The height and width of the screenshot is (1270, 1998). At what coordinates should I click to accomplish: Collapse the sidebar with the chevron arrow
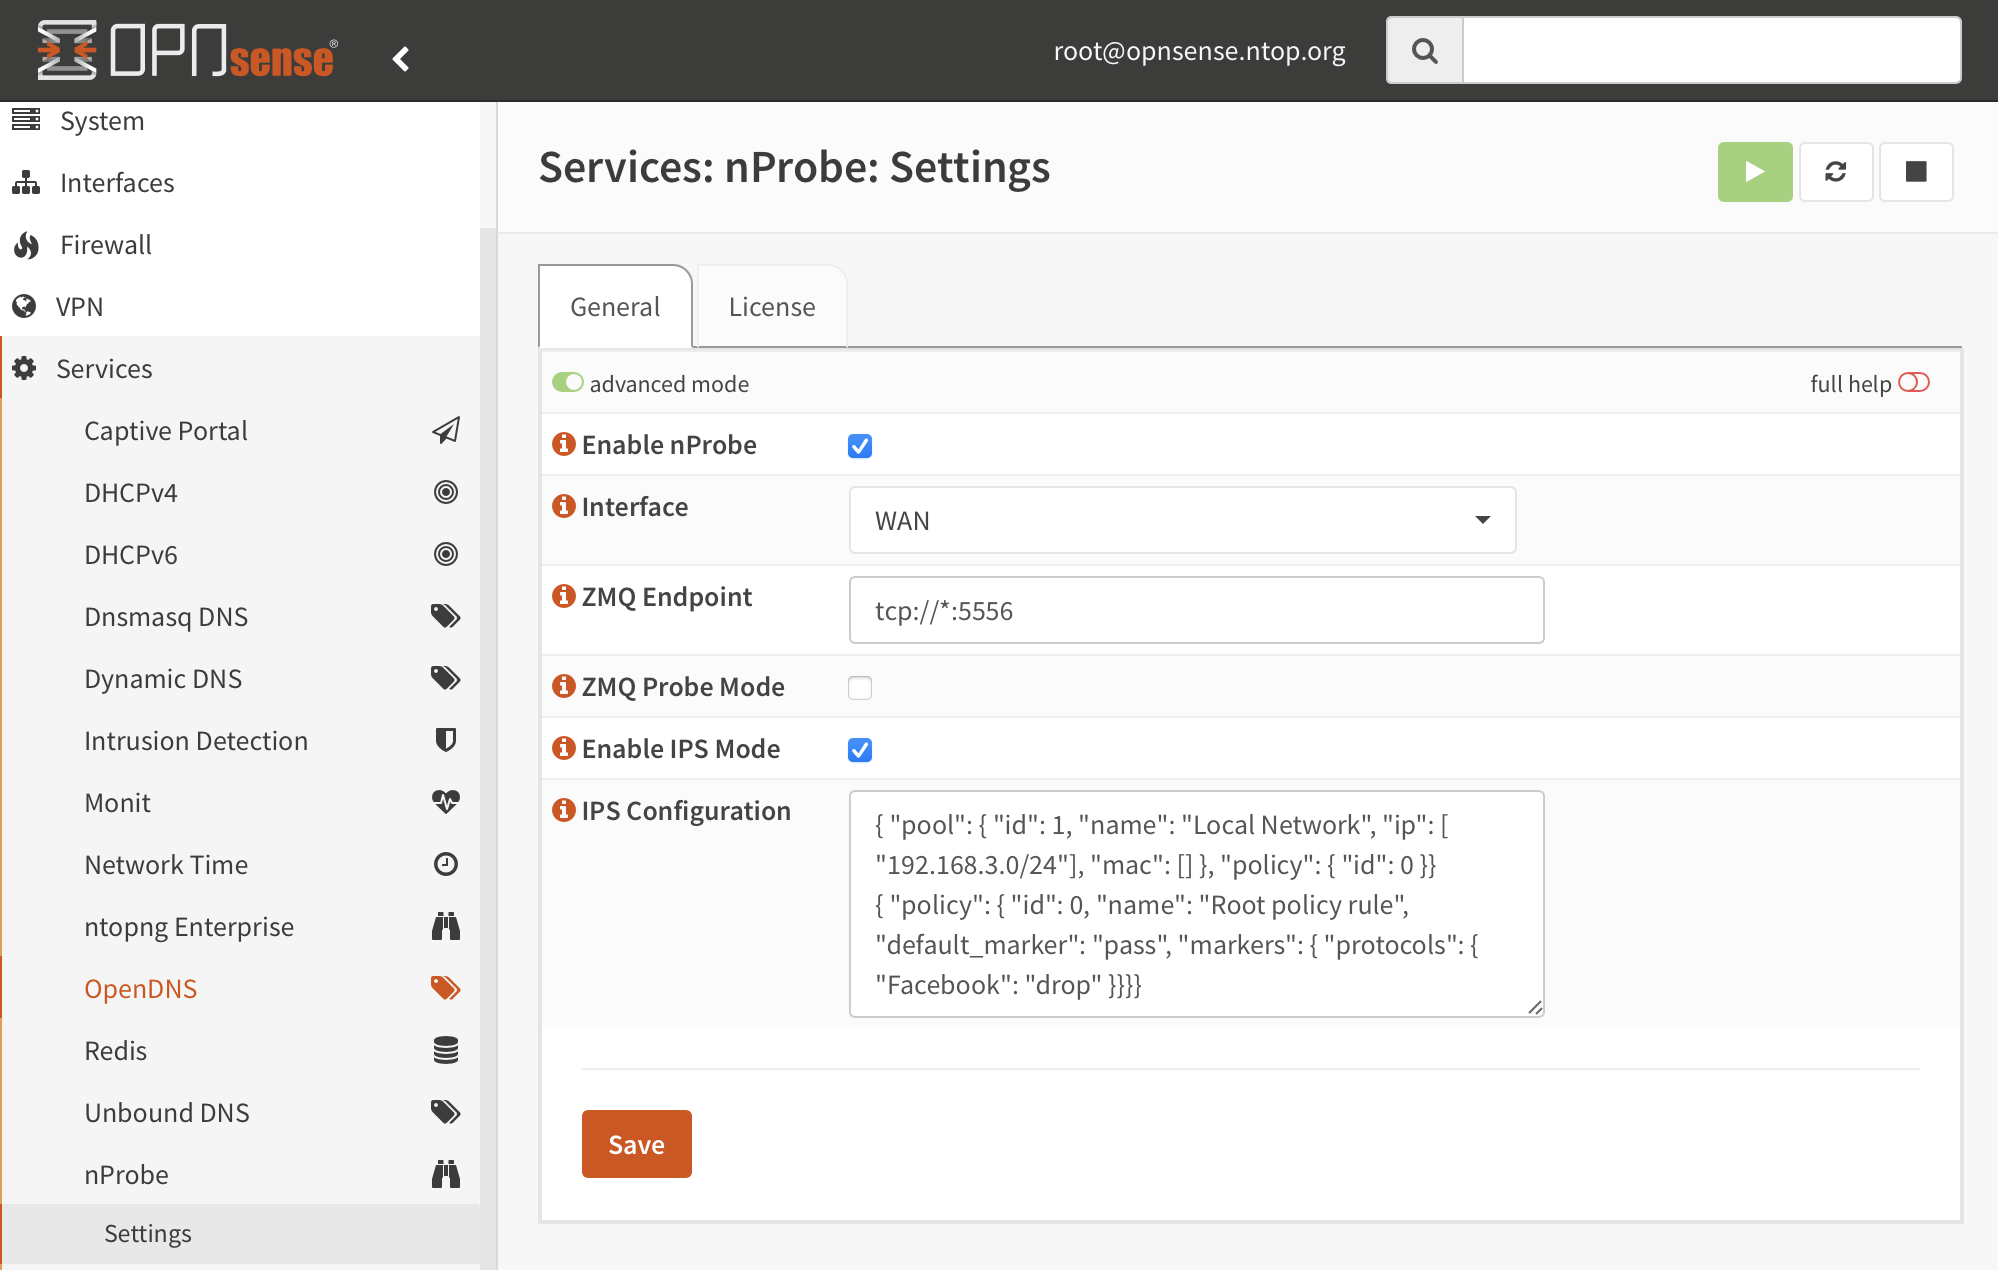click(x=401, y=59)
